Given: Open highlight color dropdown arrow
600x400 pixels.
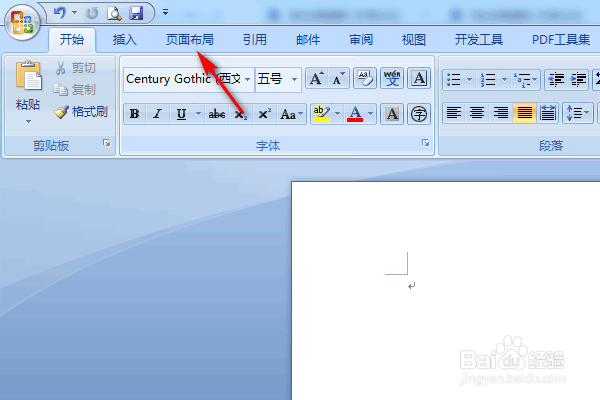Looking at the screenshot, I should (x=338, y=114).
